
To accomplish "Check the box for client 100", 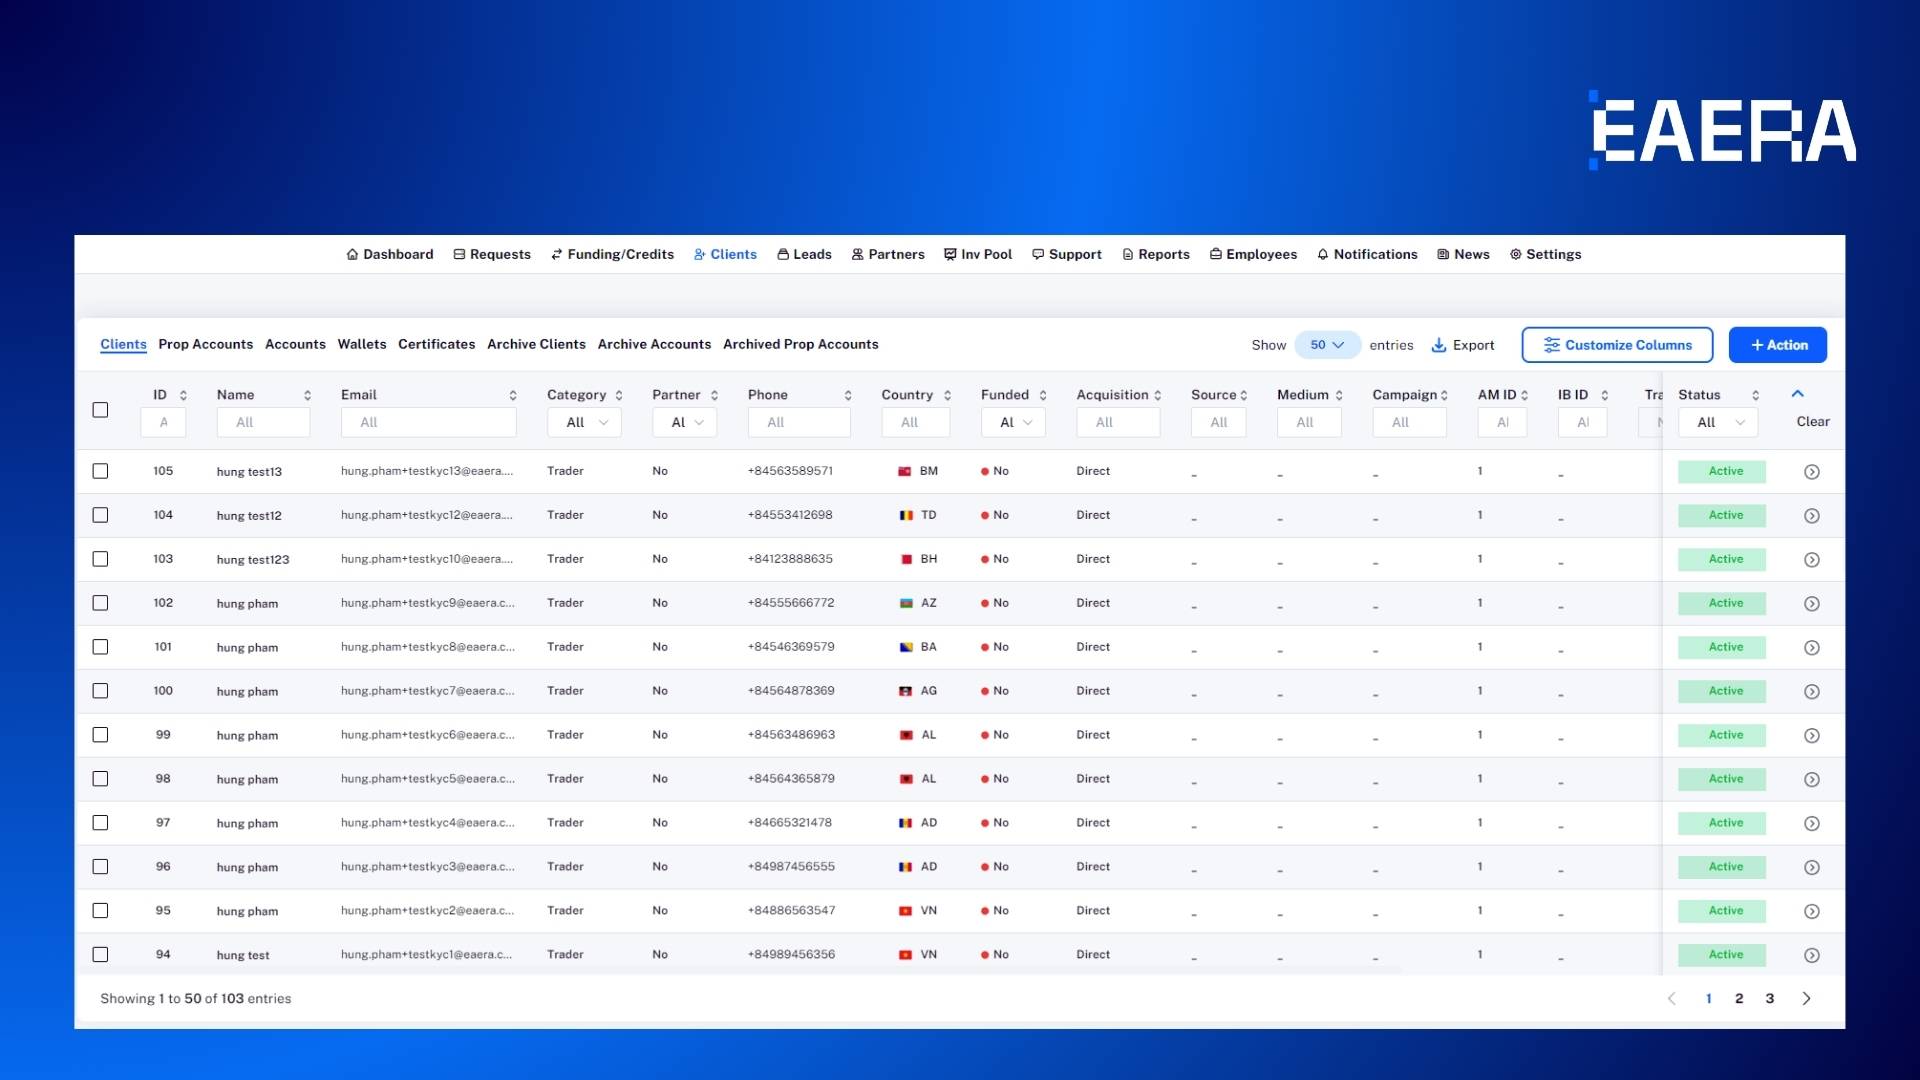I will (x=100, y=691).
